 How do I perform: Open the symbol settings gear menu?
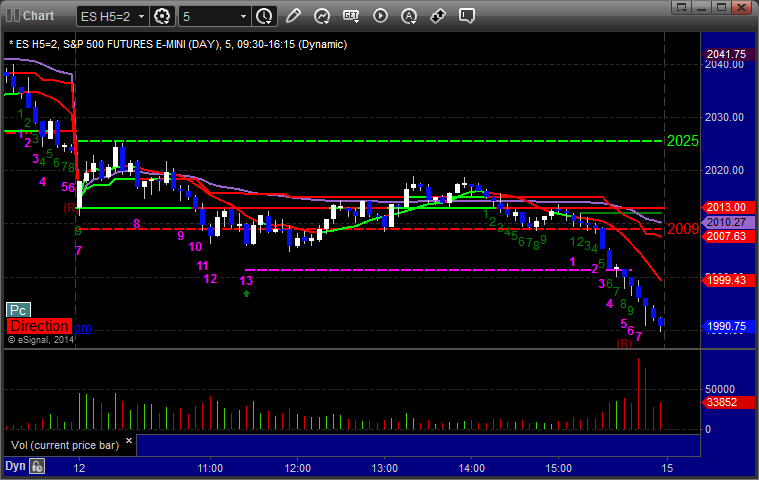pos(162,16)
